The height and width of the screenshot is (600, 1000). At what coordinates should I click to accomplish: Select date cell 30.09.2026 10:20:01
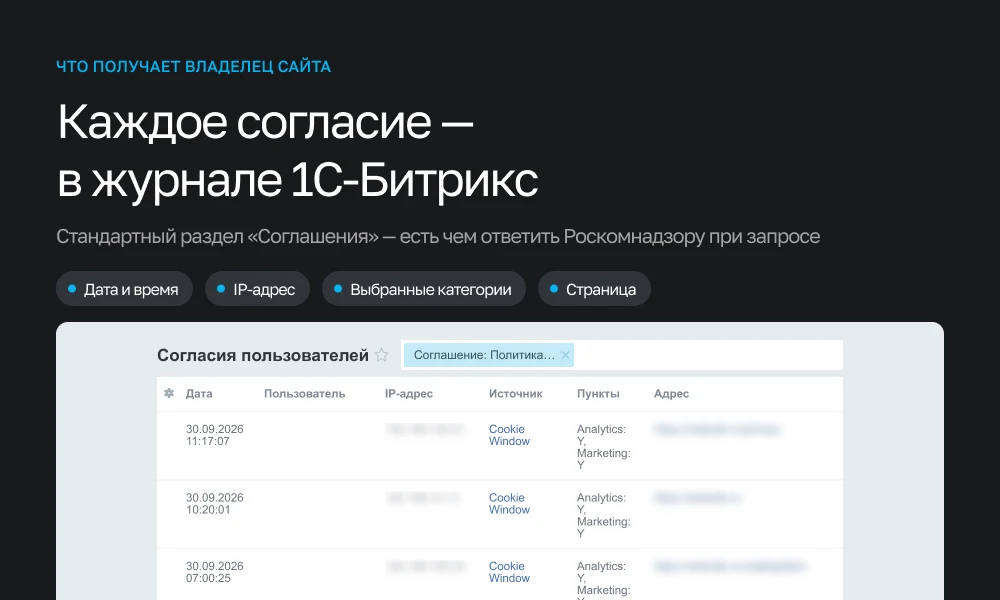click(x=214, y=503)
